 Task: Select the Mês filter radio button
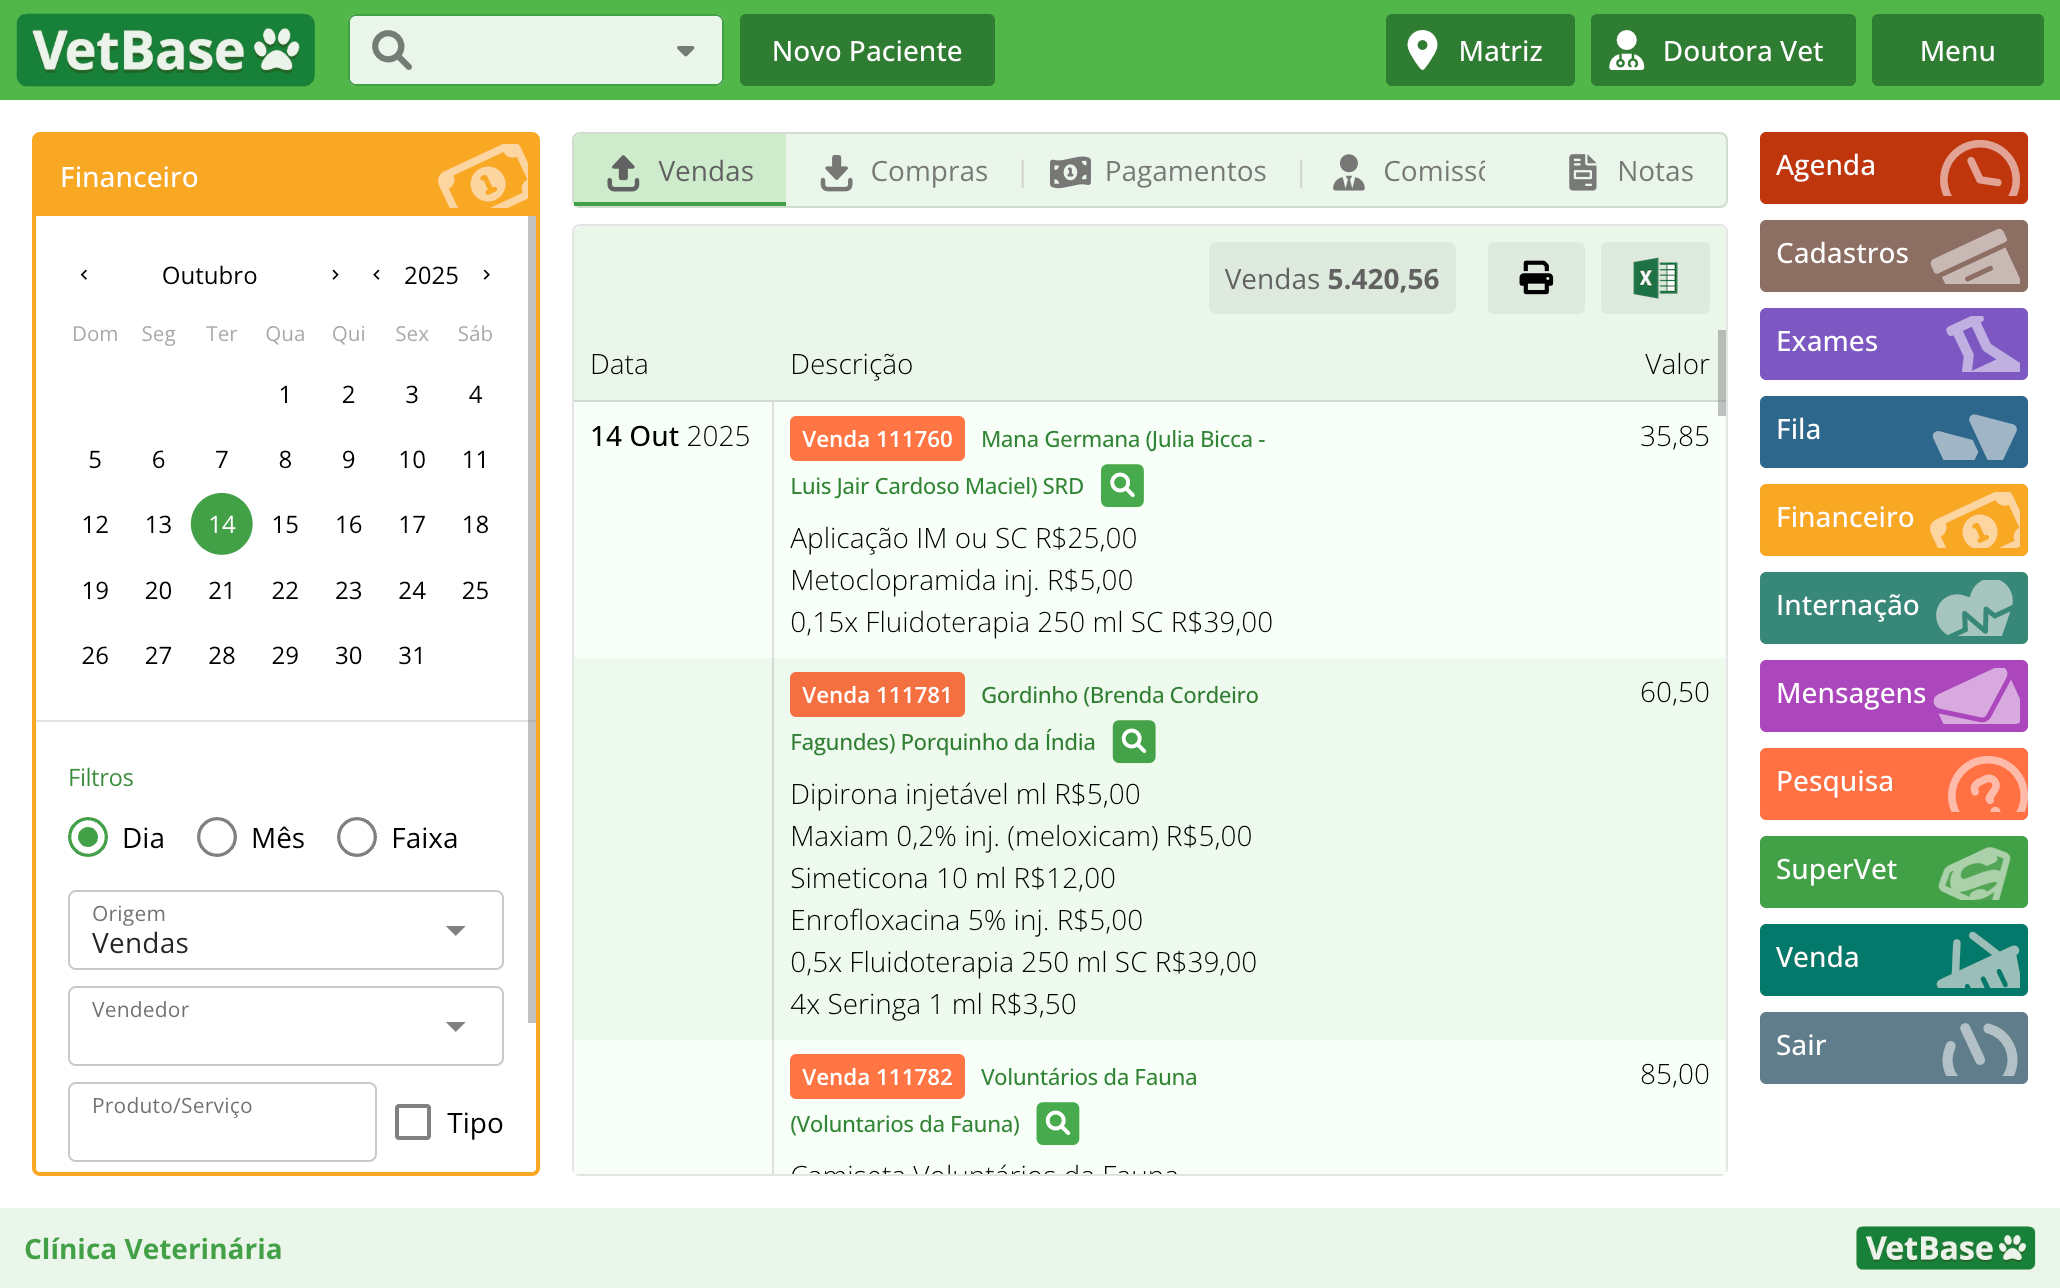(217, 837)
